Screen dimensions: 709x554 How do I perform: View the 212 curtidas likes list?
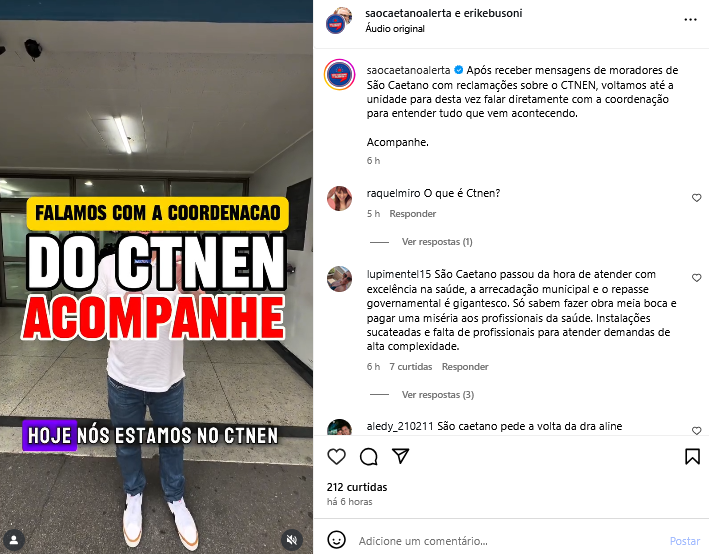[357, 487]
